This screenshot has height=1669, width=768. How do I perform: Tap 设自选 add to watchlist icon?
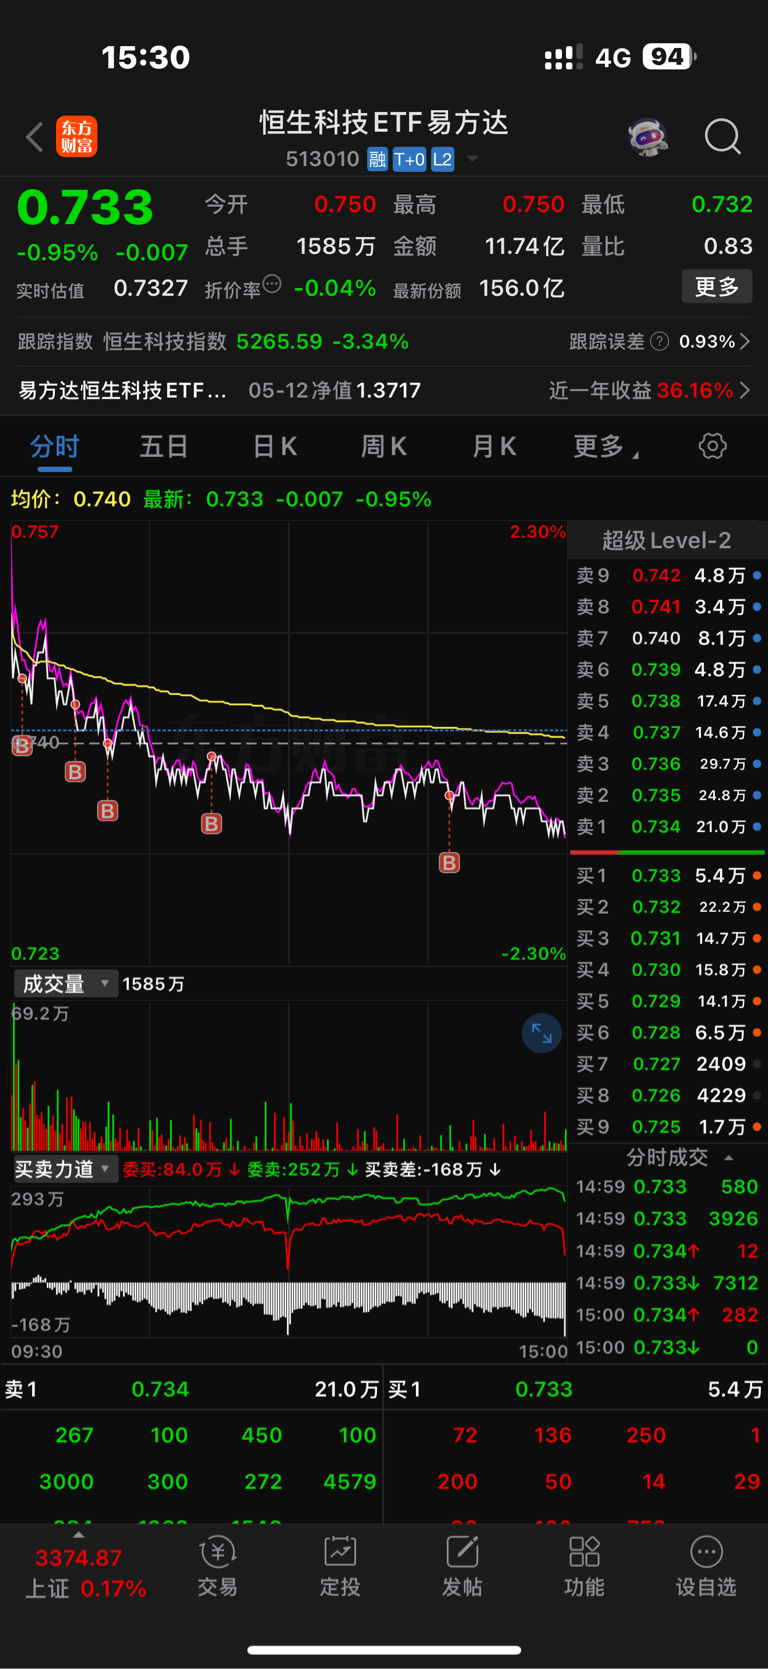click(706, 1567)
